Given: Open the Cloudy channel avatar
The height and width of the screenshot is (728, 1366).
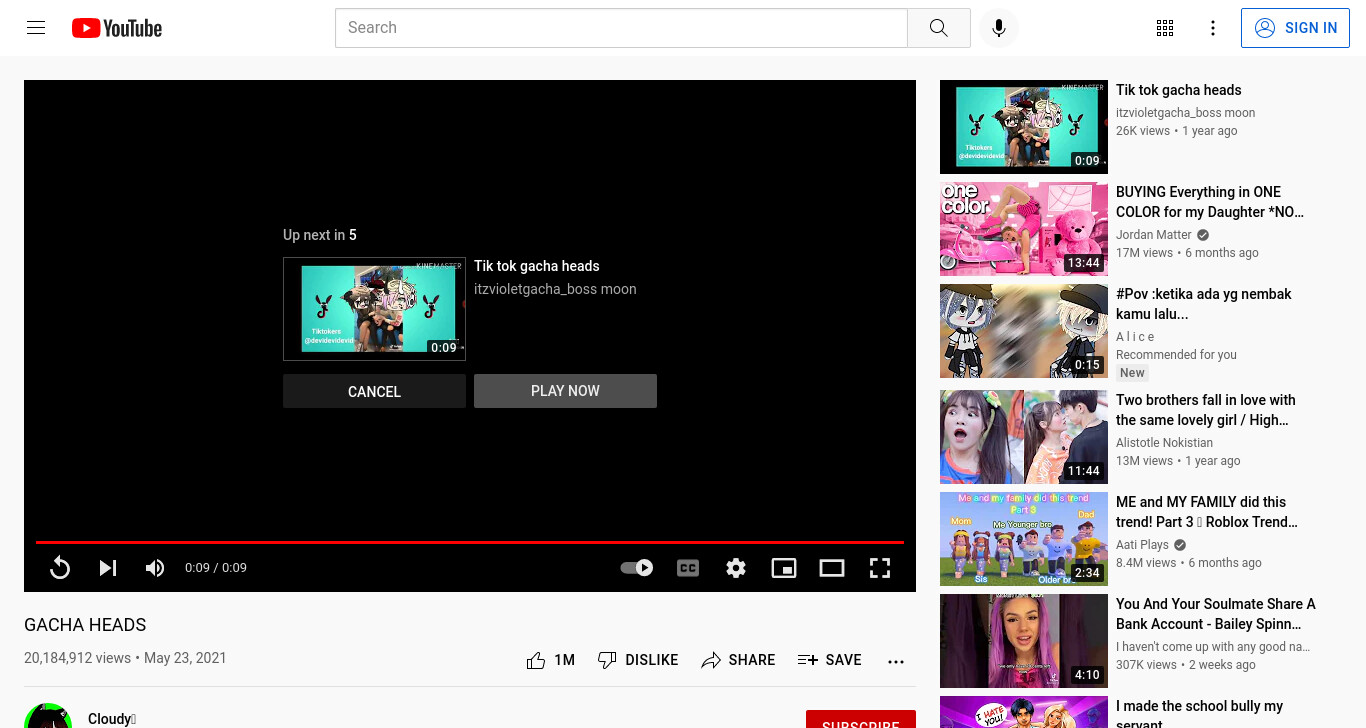Looking at the screenshot, I should pyautogui.click(x=48, y=716).
